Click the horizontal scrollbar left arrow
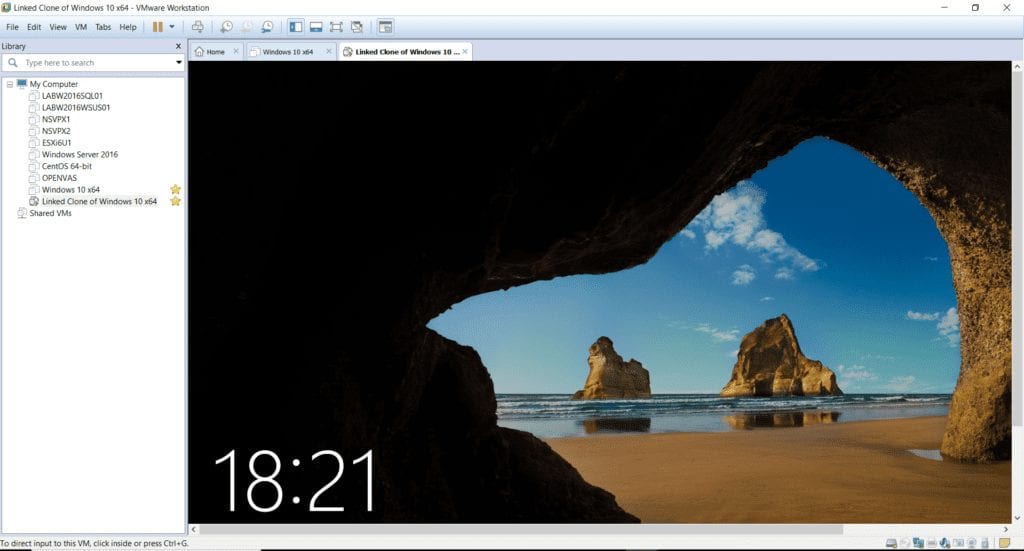The height and width of the screenshot is (551, 1024). 193,529
